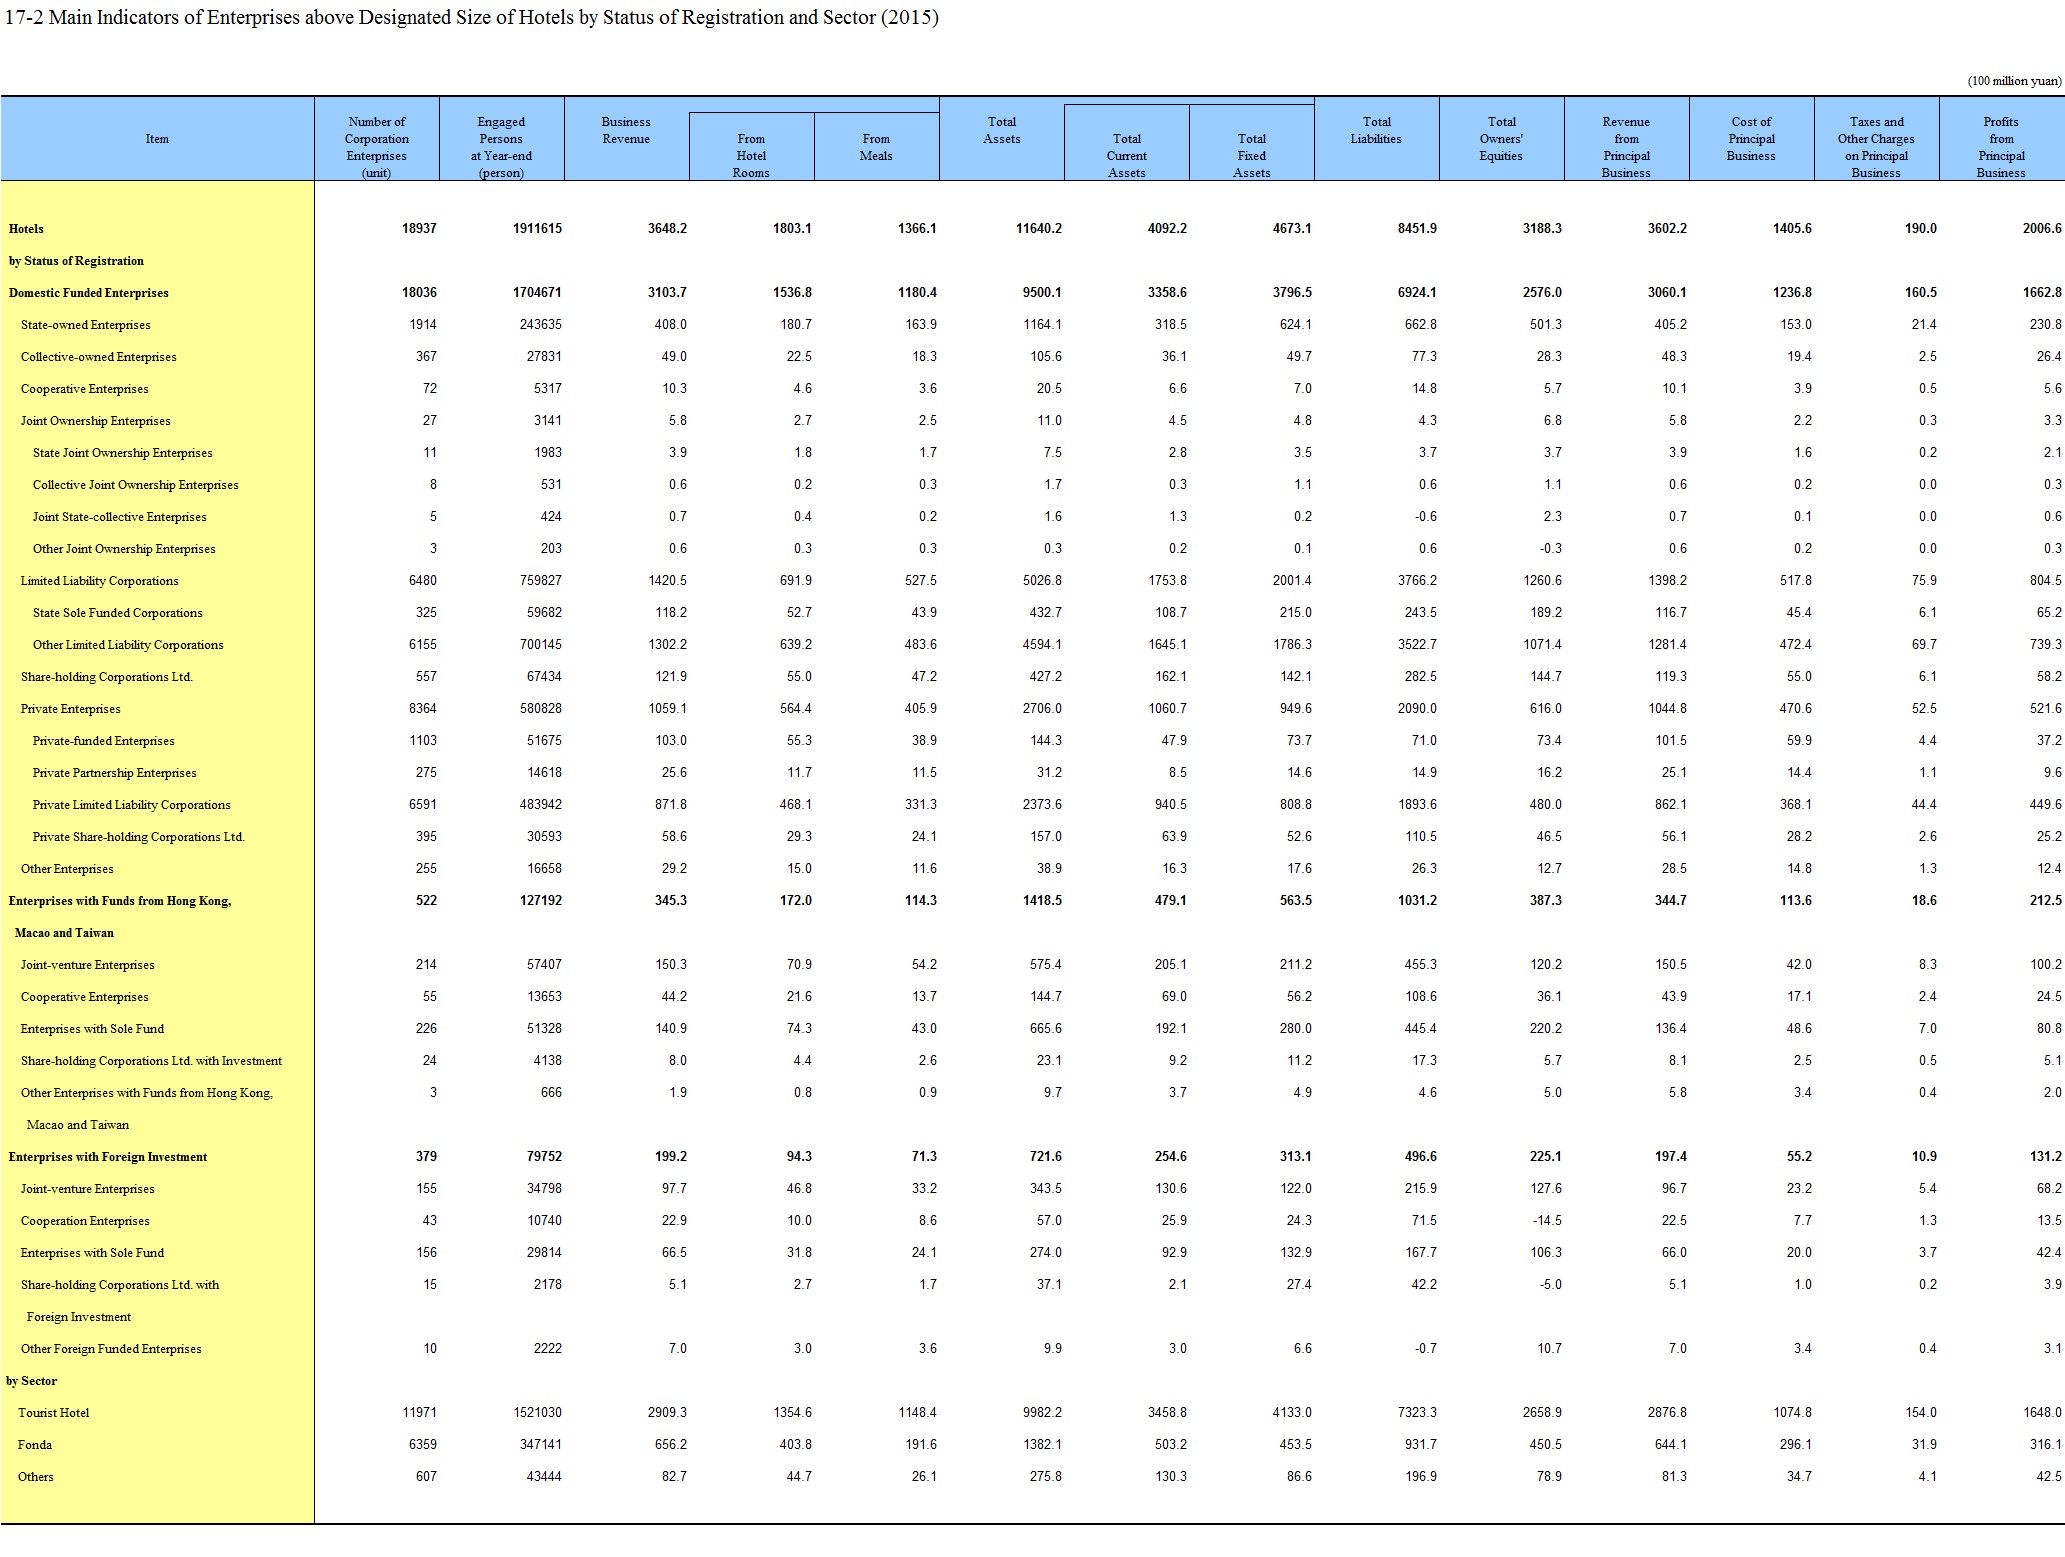
Task: Click Hotels total assets '11640.2'
Action: 1039,229
